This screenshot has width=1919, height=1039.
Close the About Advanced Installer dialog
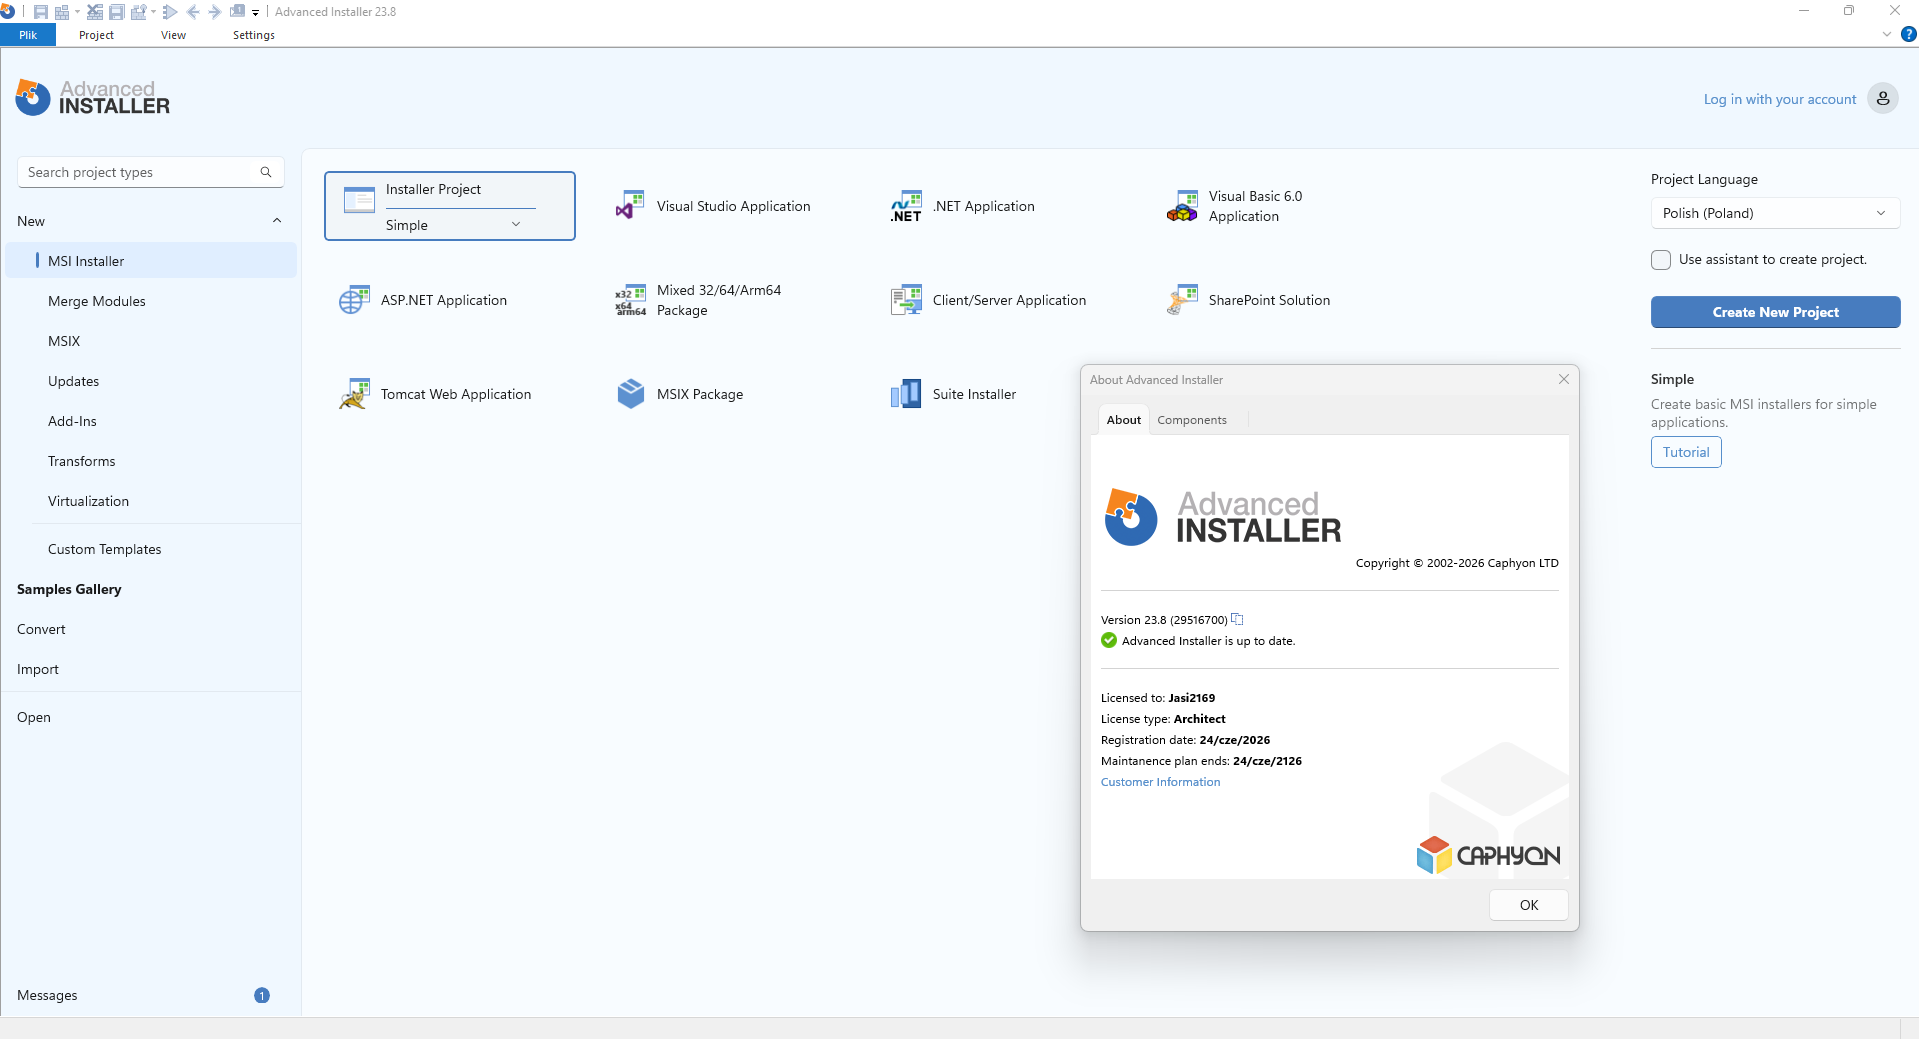[x=1564, y=379]
